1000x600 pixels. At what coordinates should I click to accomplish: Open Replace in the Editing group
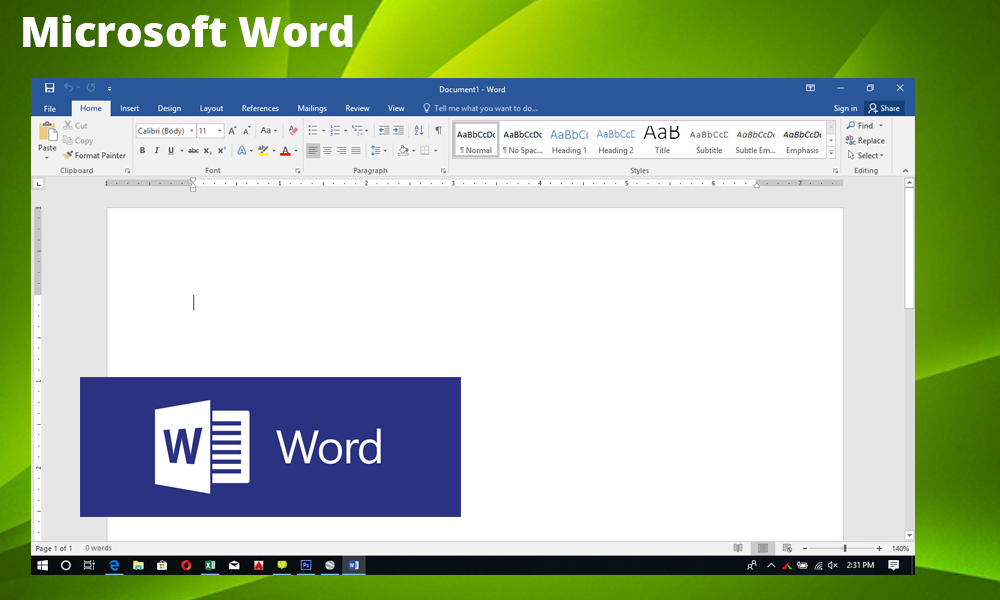click(x=865, y=140)
